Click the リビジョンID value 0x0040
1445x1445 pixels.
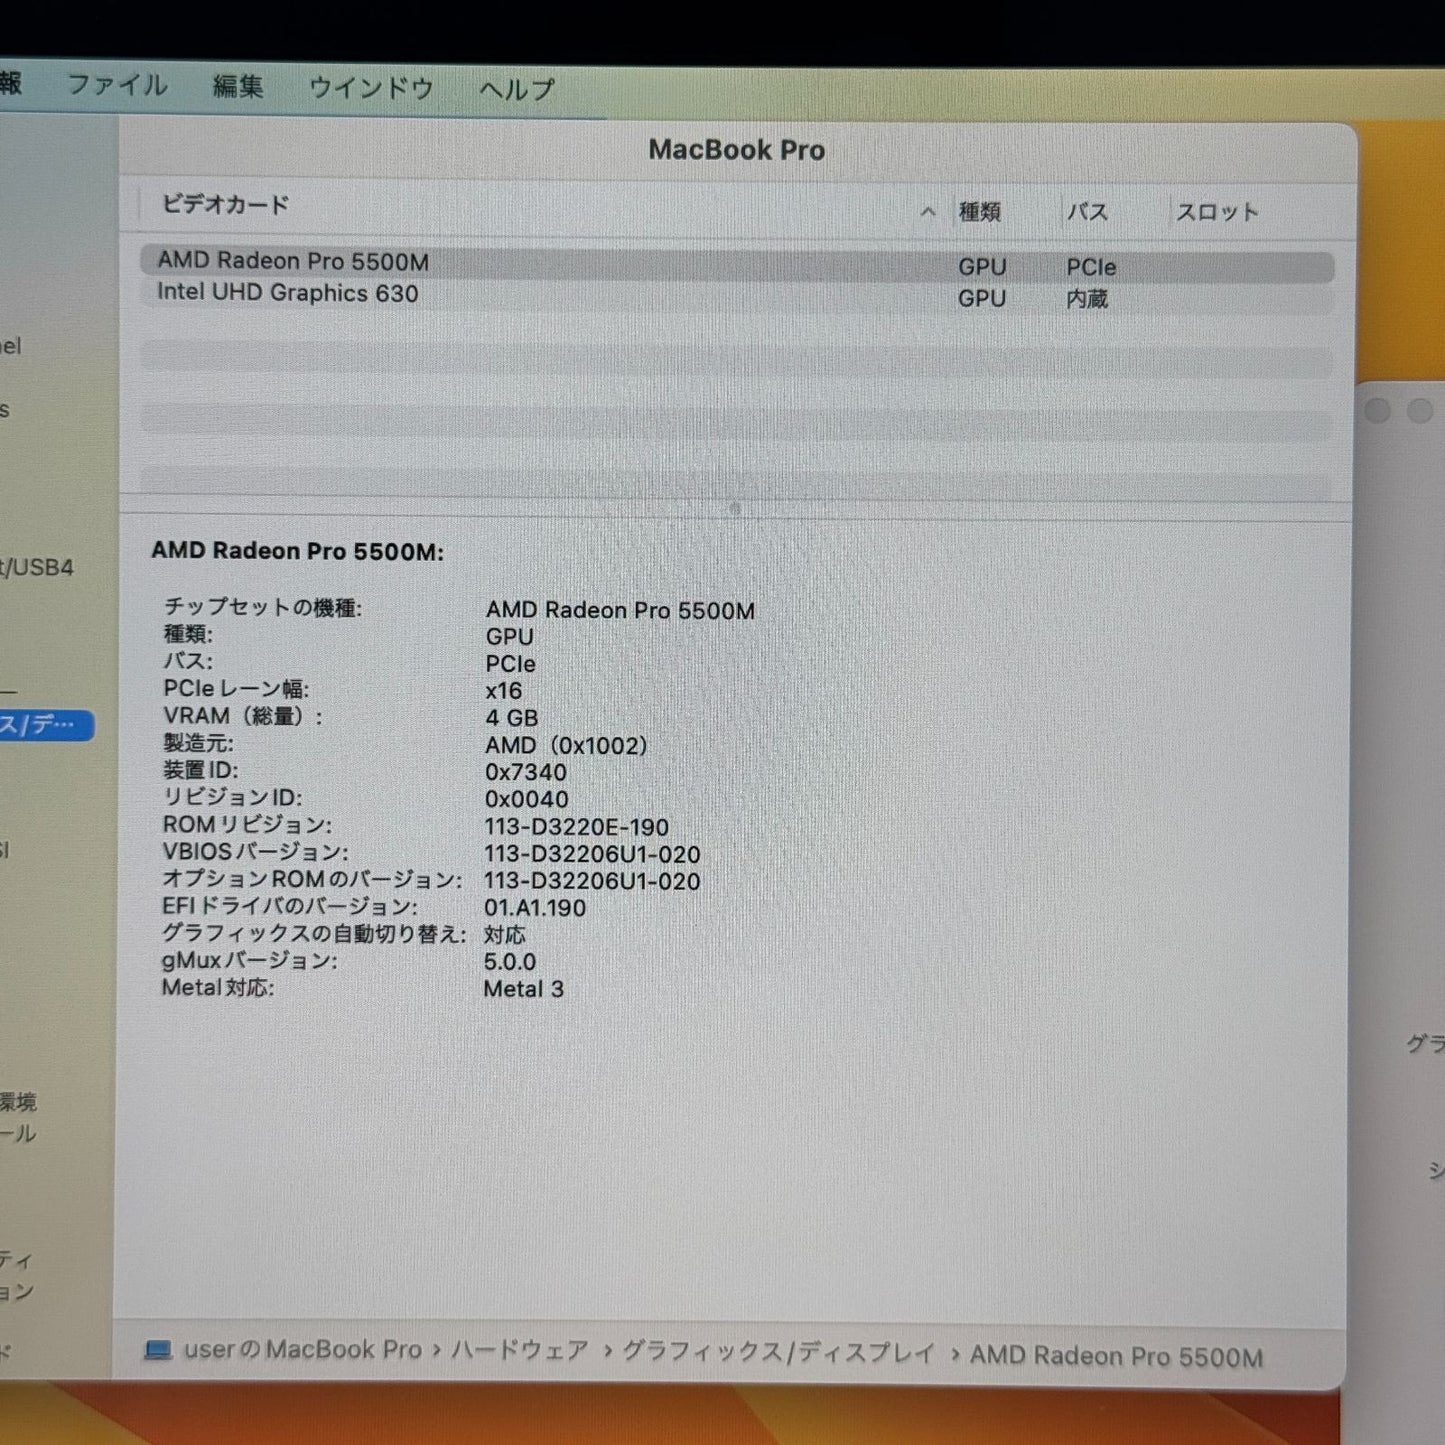click(x=527, y=799)
